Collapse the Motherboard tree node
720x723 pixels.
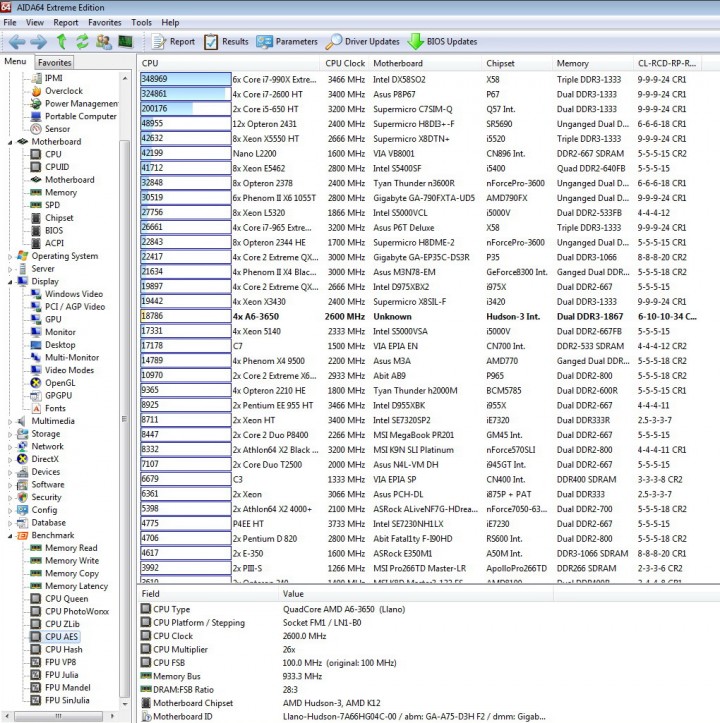(x=10, y=142)
